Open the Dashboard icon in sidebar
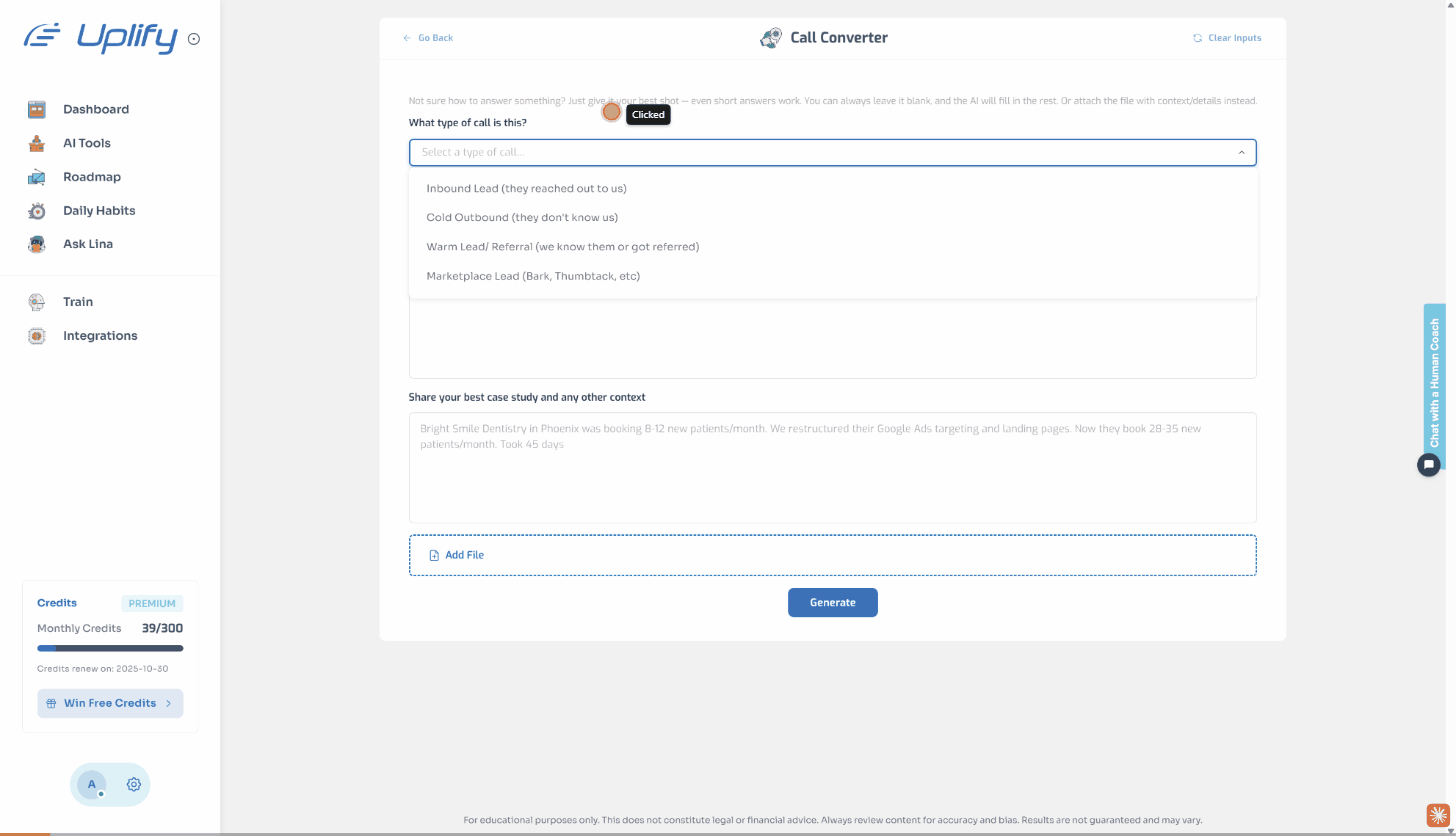 tap(37, 110)
